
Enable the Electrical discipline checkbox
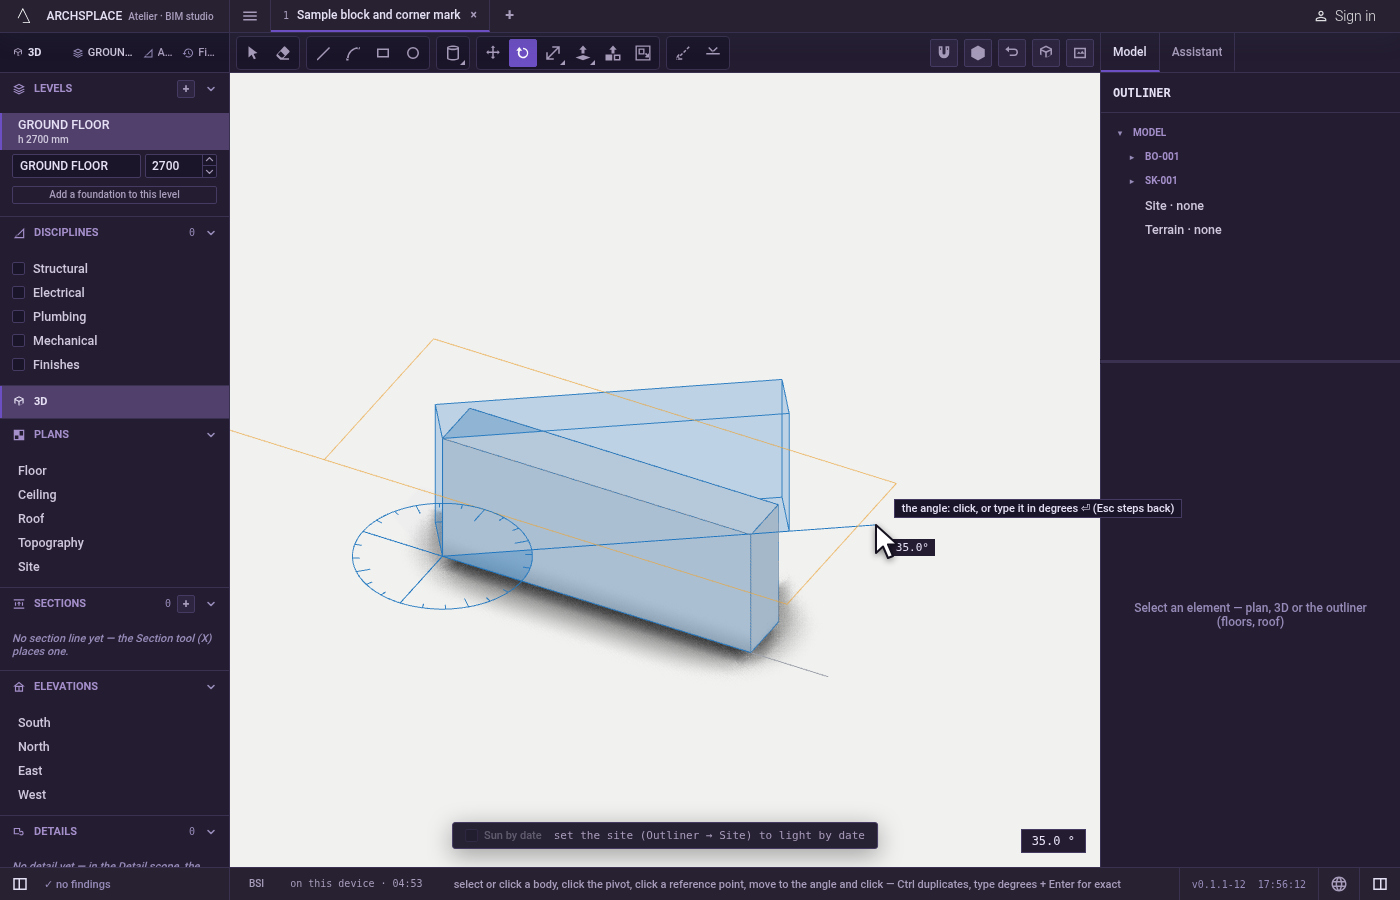pos(18,293)
